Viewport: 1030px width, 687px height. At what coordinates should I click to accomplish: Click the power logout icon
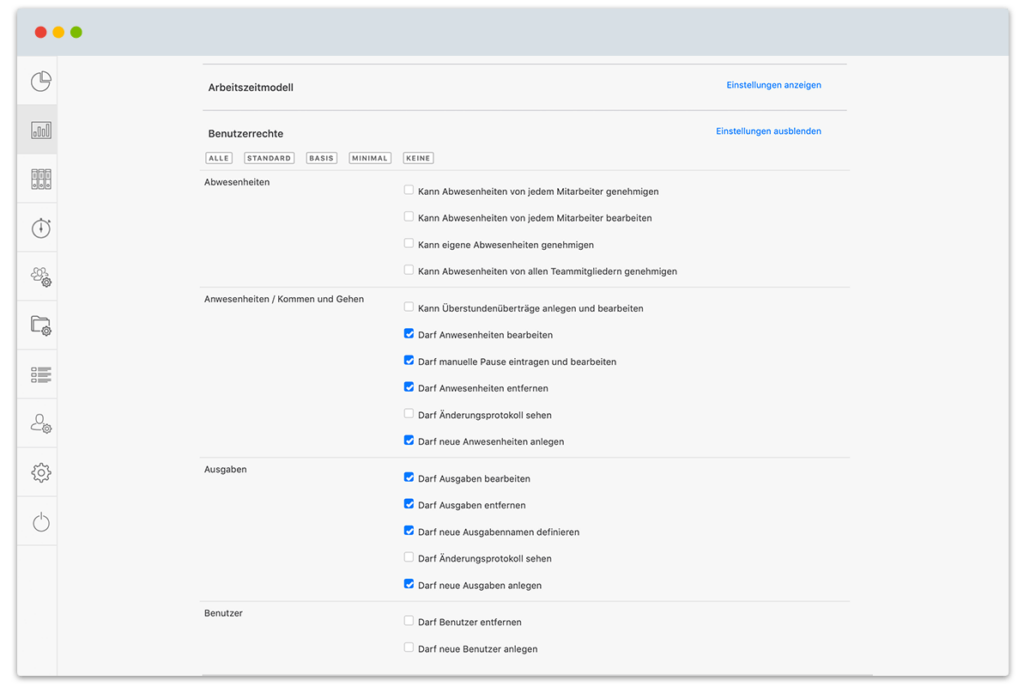tap(40, 522)
